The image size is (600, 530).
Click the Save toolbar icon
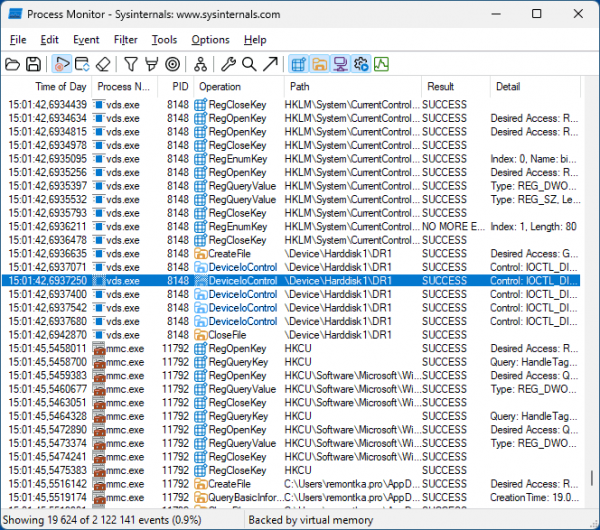pos(33,64)
